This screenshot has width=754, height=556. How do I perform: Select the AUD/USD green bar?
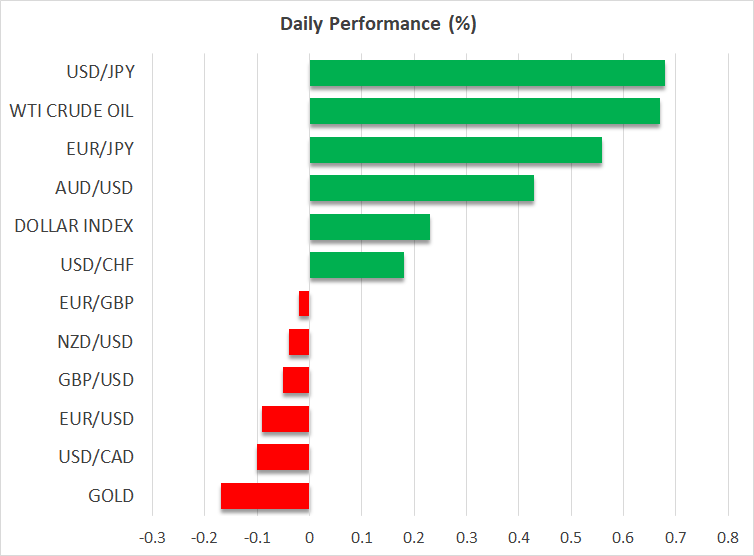421,188
